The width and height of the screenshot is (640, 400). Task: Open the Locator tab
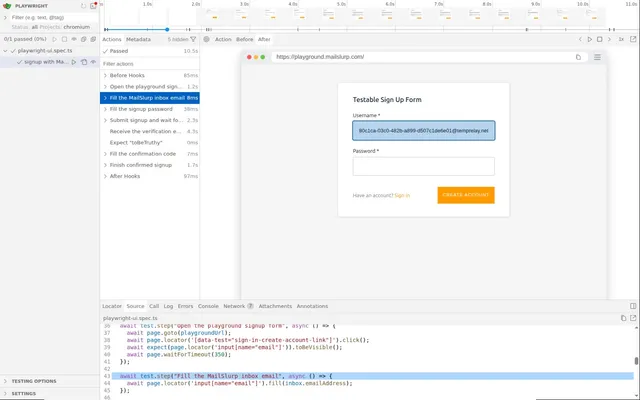(112, 306)
